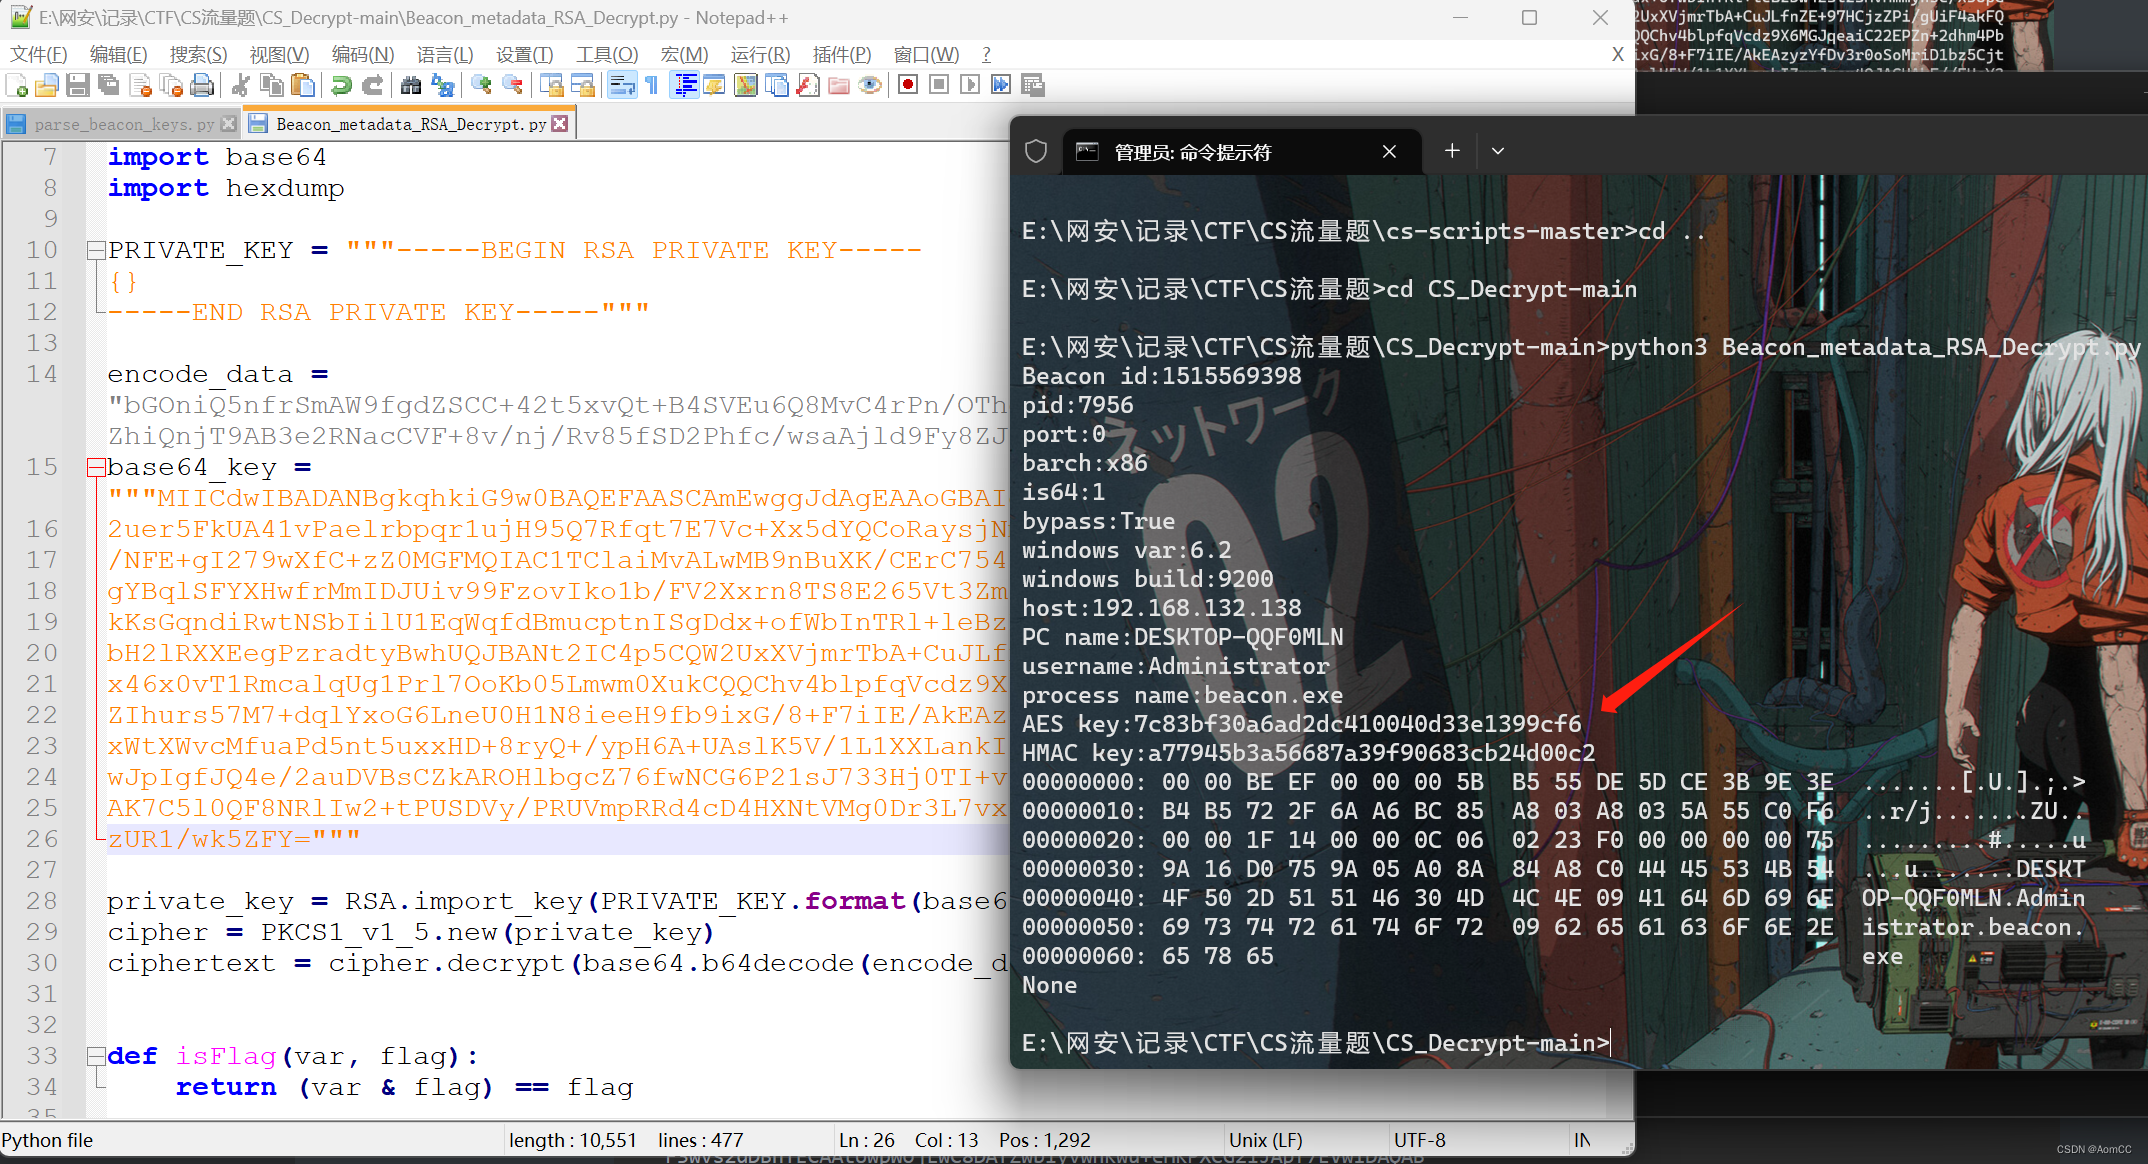Open Find with the binoculars icon
This screenshot has width=2148, height=1164.
click(411, 86)
